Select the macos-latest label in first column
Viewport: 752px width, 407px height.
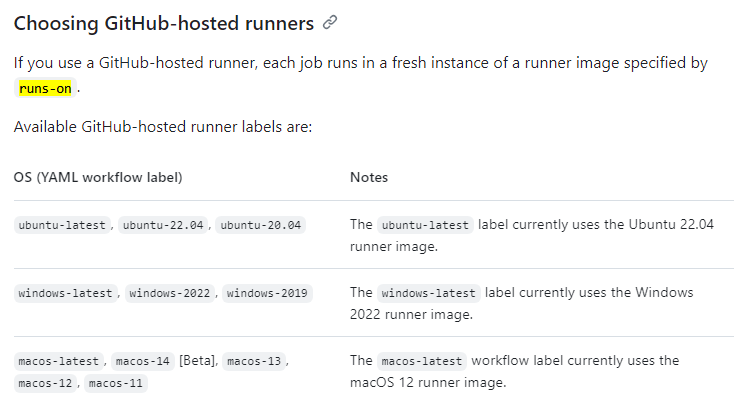pos(59,361)
